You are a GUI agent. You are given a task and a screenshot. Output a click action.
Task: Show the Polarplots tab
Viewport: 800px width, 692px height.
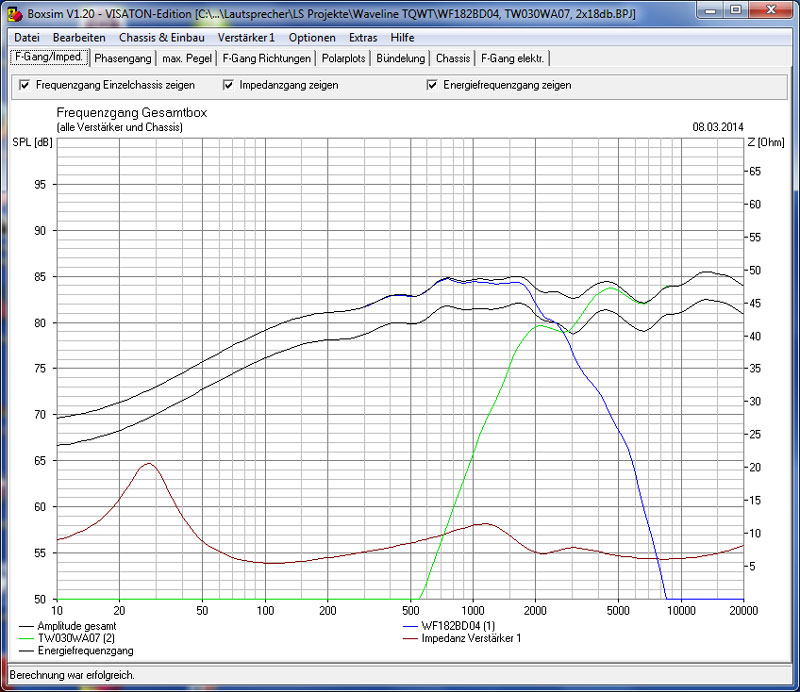pyautogui.click(x=344, y=59)
